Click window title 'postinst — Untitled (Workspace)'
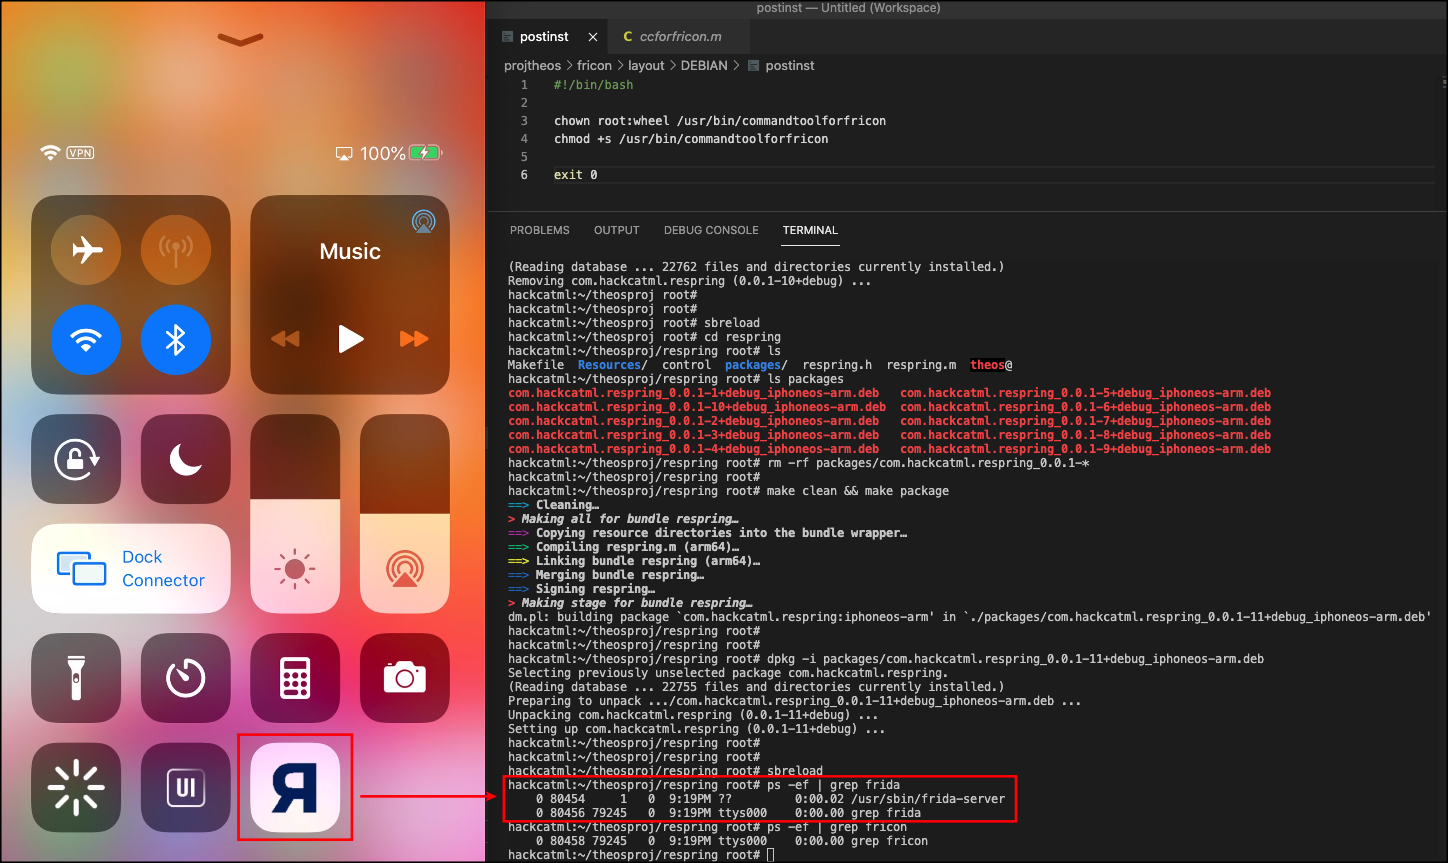 [x=848, y=8]
